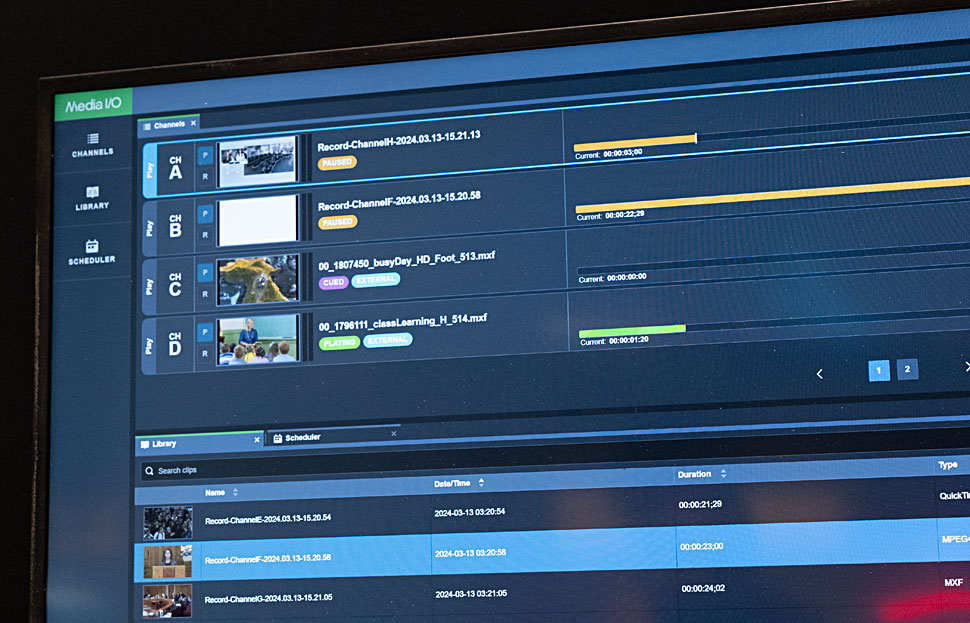Toggle R mode on channel A
This screenshot has width=970, height=623.
[x=205, y=177]
